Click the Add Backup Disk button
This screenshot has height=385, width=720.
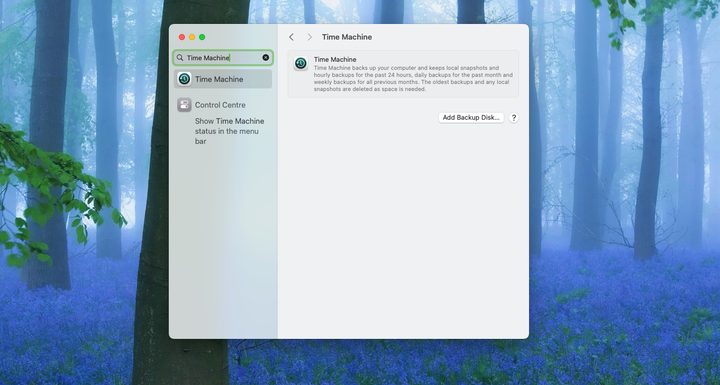point(471,118)
